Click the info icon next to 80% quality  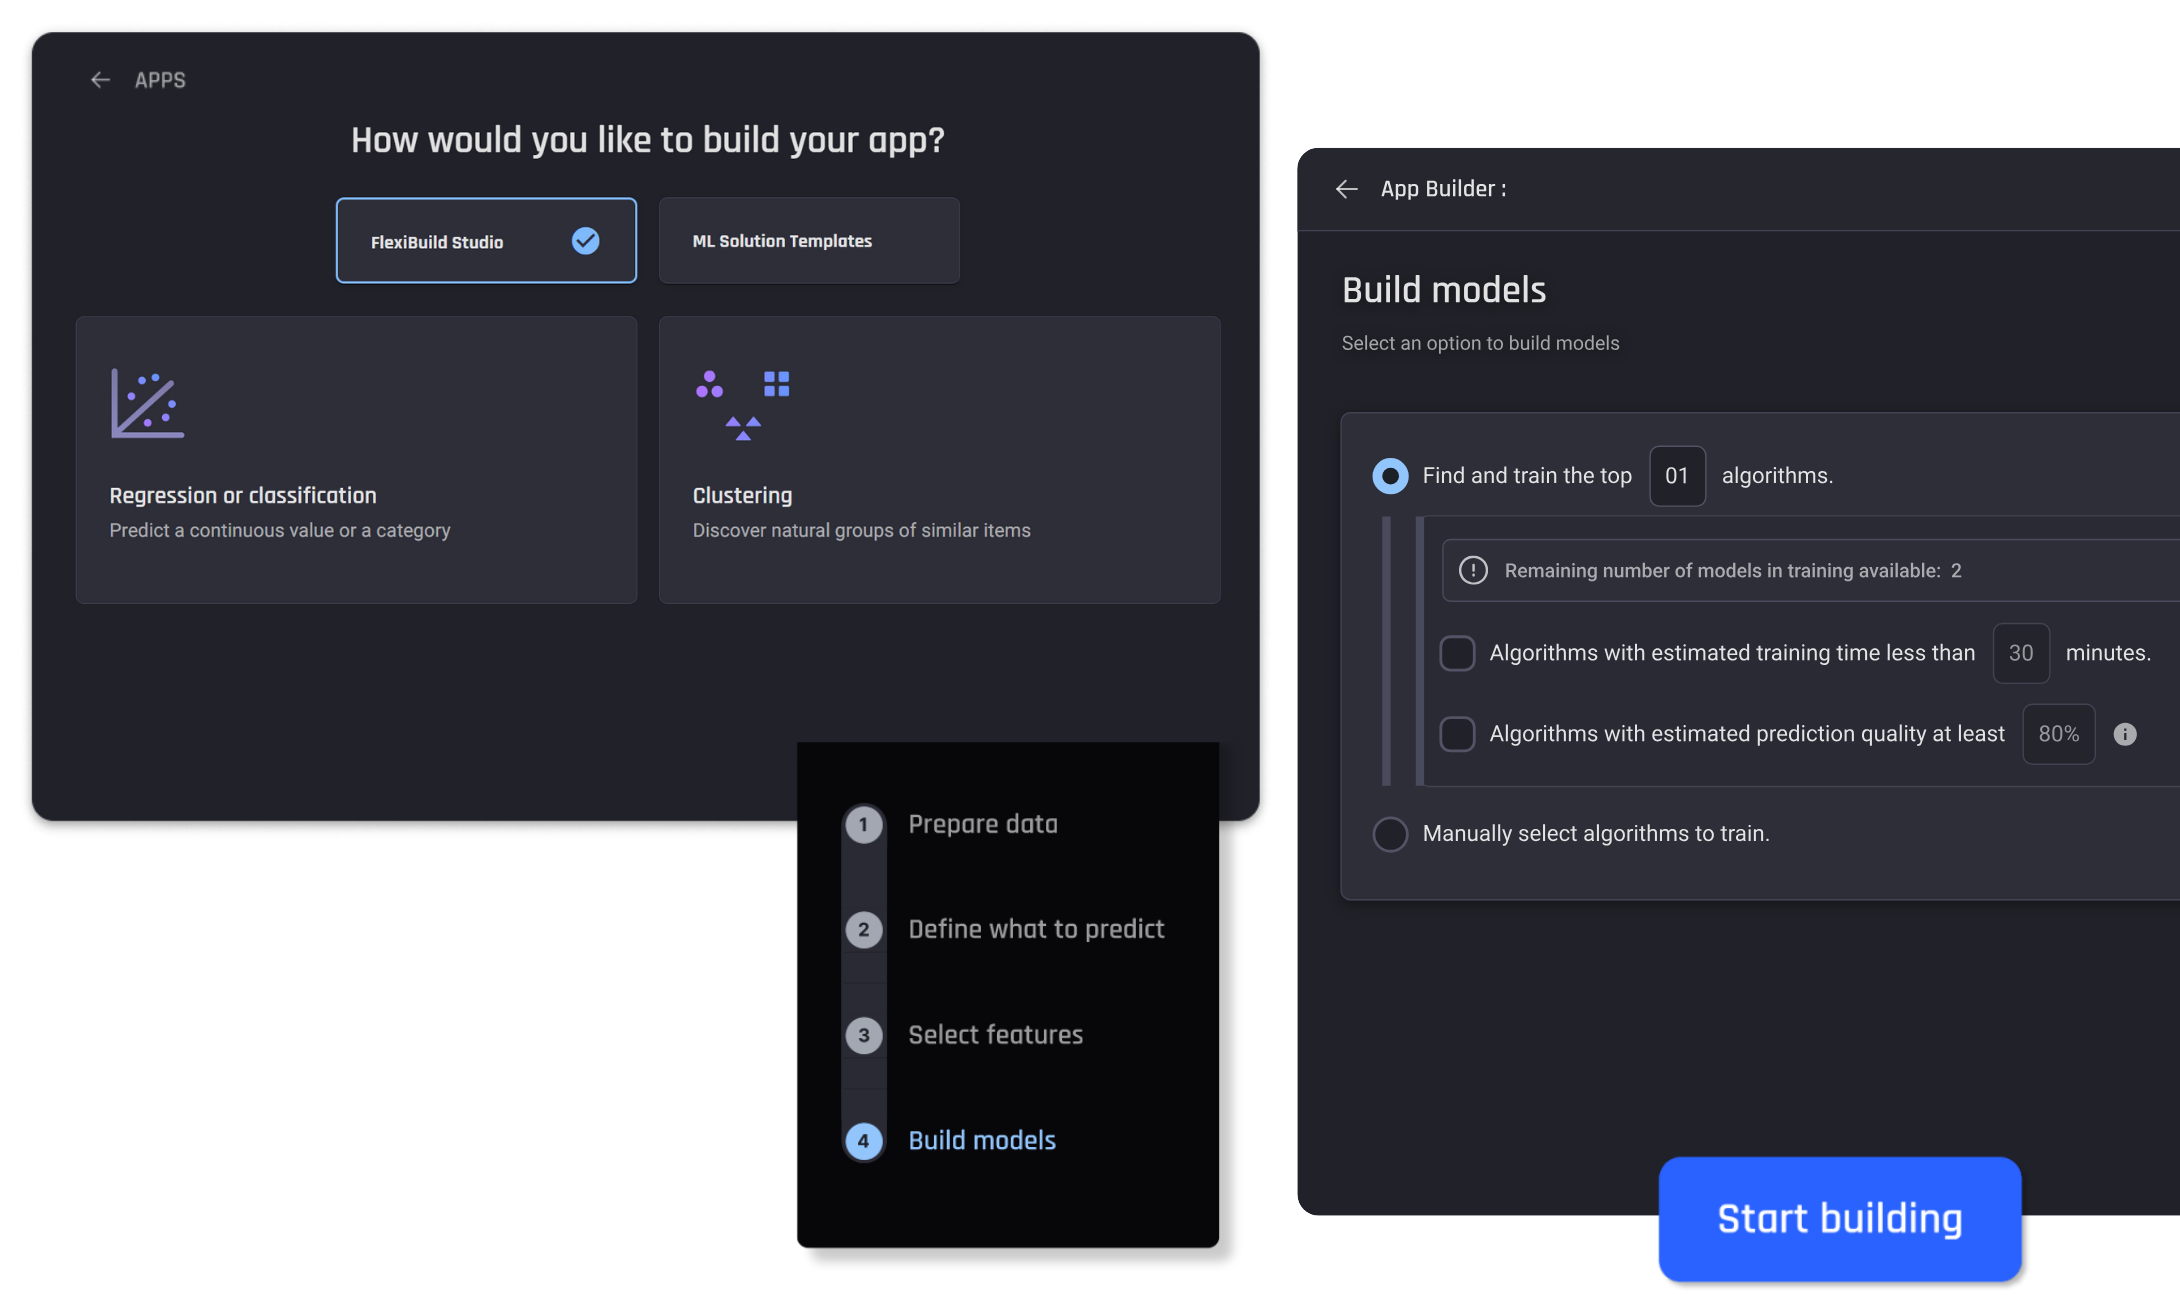2125,734
